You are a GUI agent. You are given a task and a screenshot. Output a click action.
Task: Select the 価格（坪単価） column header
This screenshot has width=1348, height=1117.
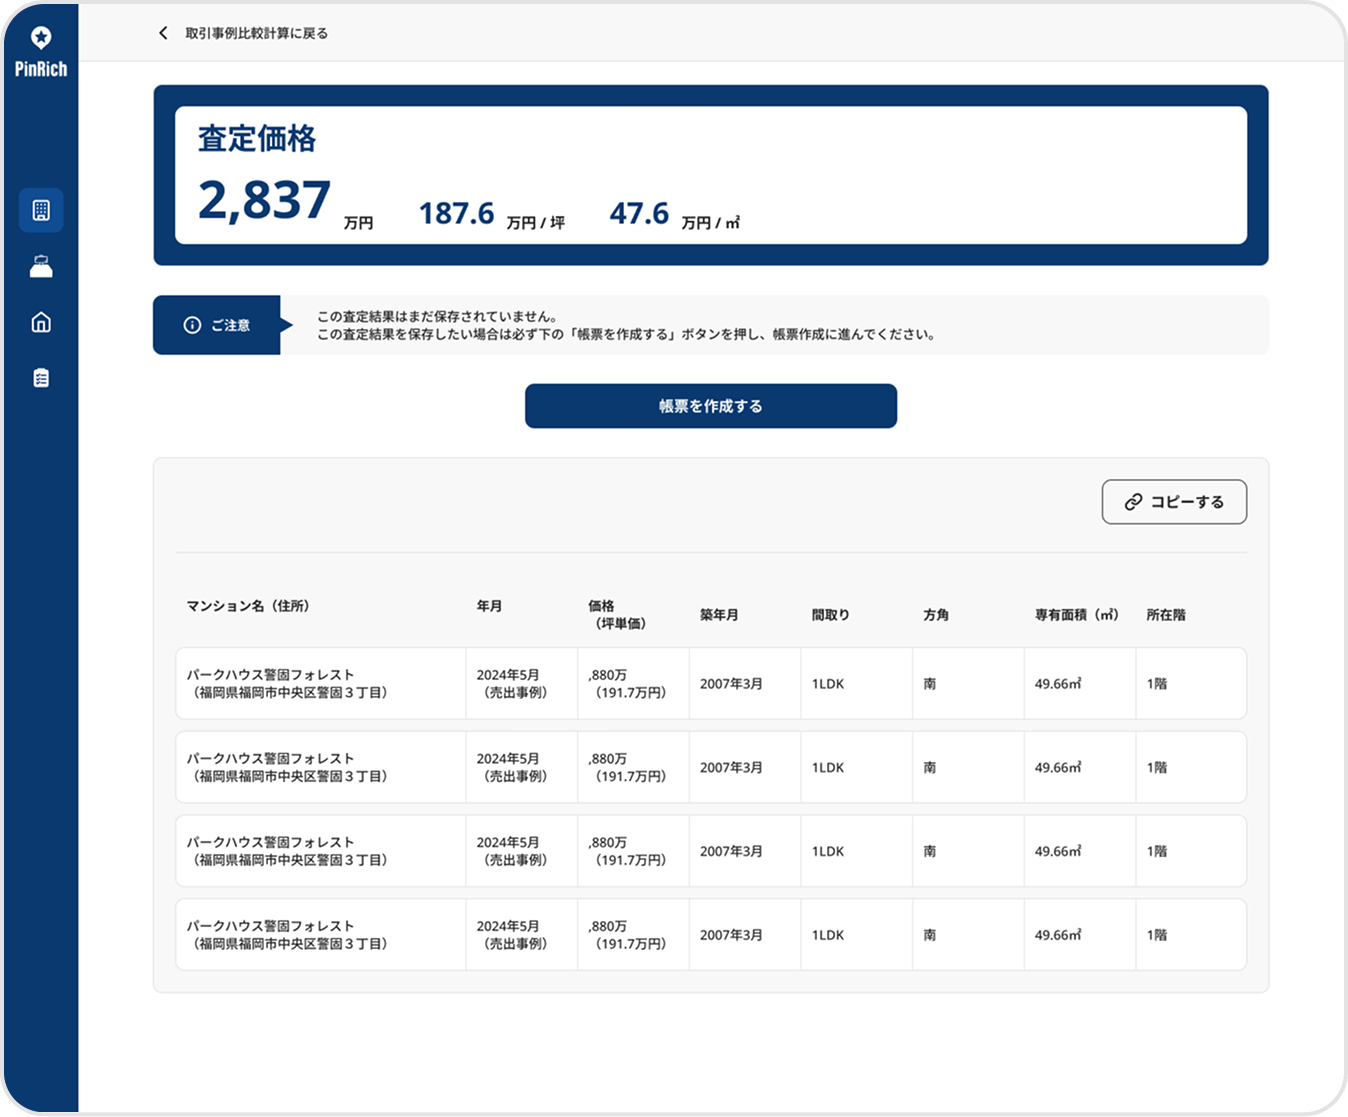616,615
